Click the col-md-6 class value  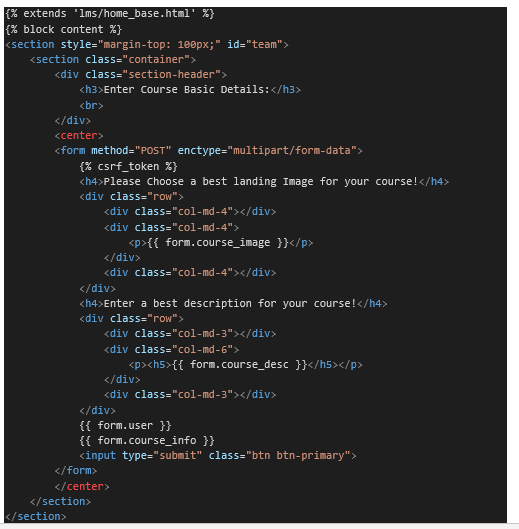coord(202,349)
